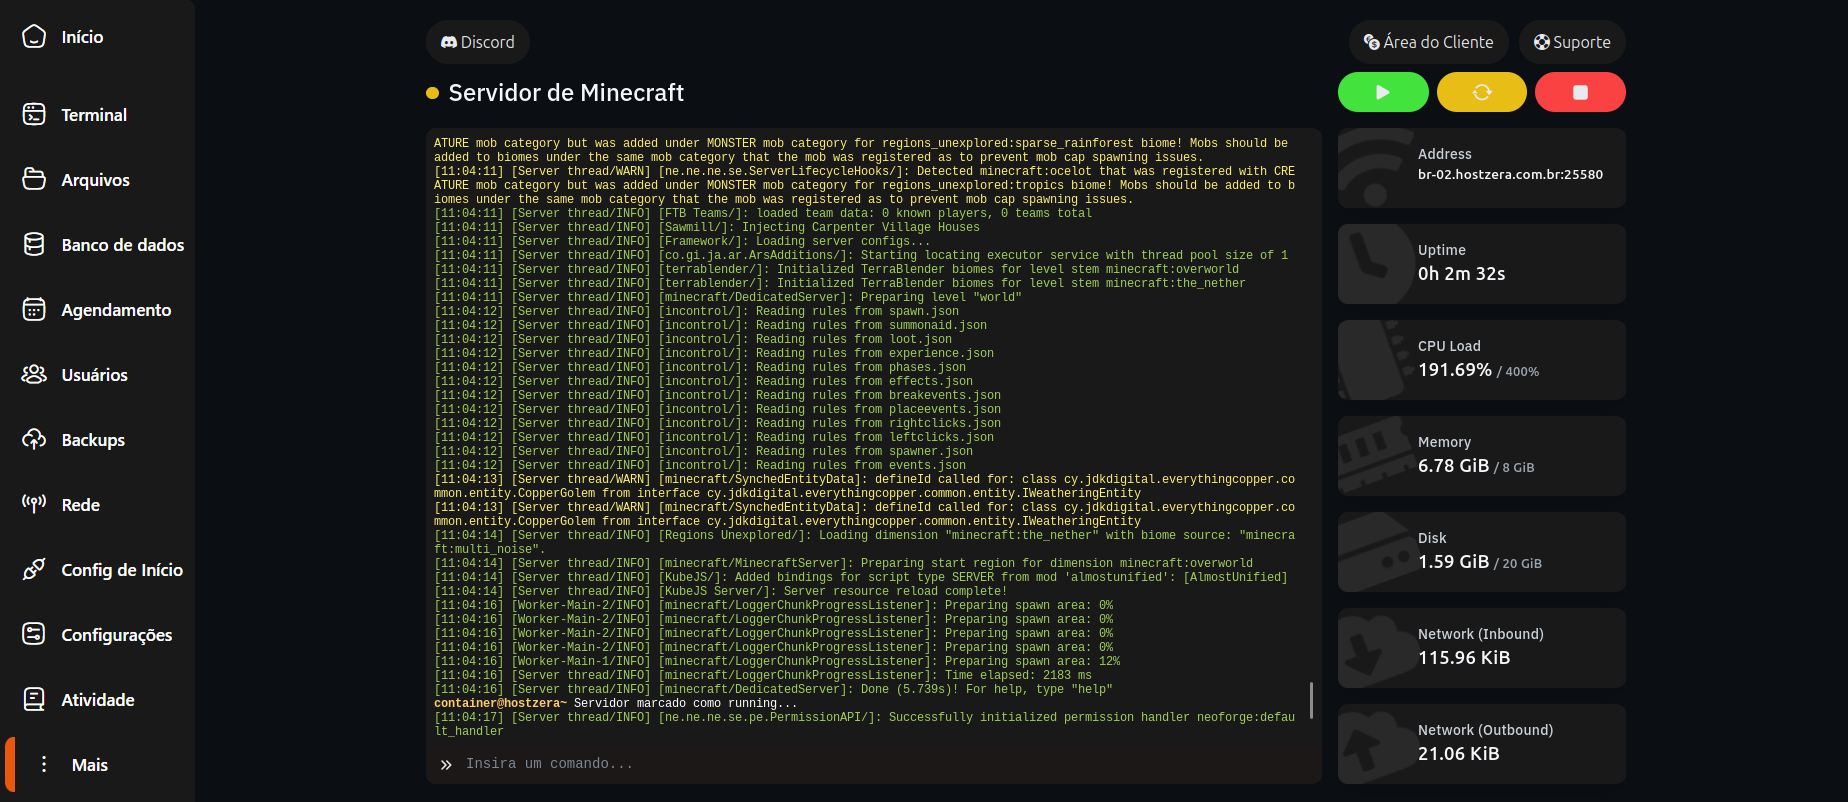This screenshot has height=802, width=1848.
Task: Click the Banco de dados database icon
Action: point(34,244)
